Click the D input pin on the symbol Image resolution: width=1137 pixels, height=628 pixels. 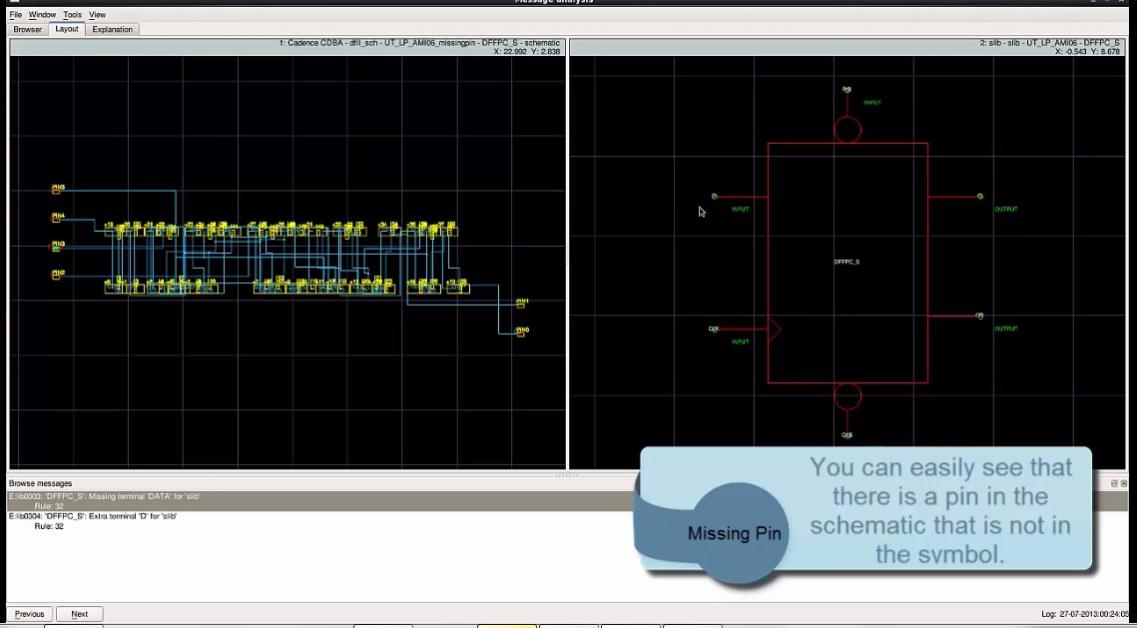coord(714,197)
